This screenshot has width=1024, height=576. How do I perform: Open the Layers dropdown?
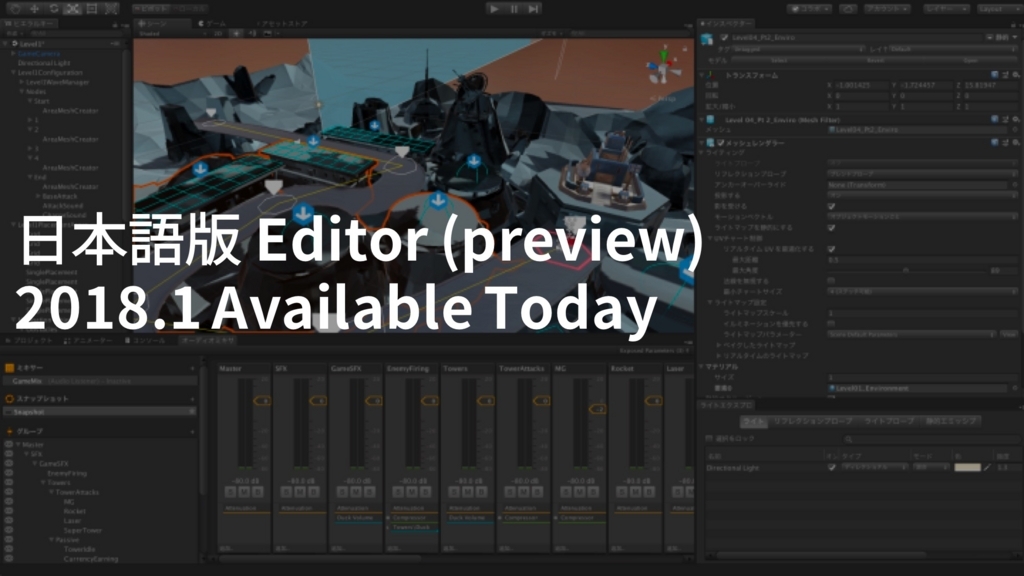pyautogui.click(x=946, y=9)
